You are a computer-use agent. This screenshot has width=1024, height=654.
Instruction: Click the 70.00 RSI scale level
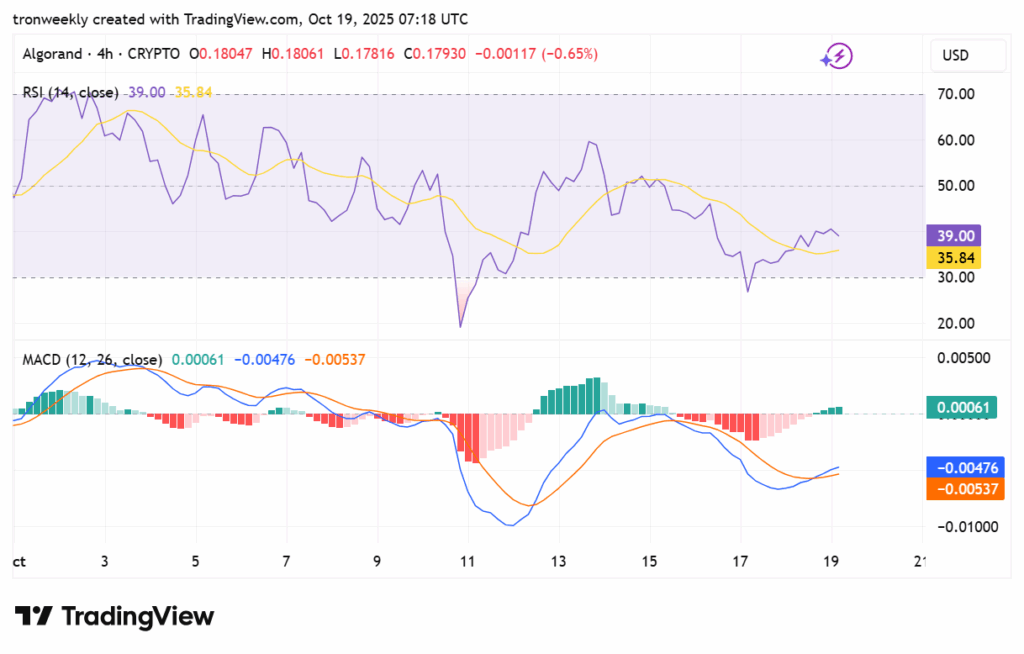tap(954, 94)
